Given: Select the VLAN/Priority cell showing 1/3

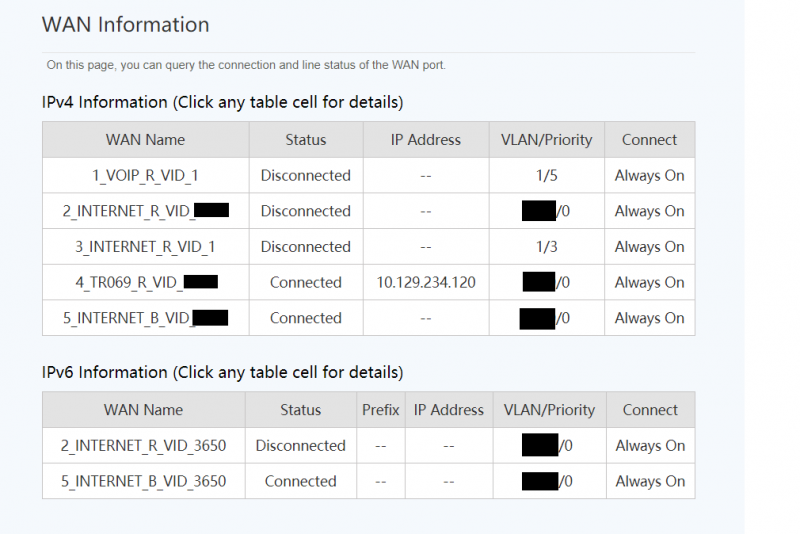Looking at the screenshot, I should (545, 247).
